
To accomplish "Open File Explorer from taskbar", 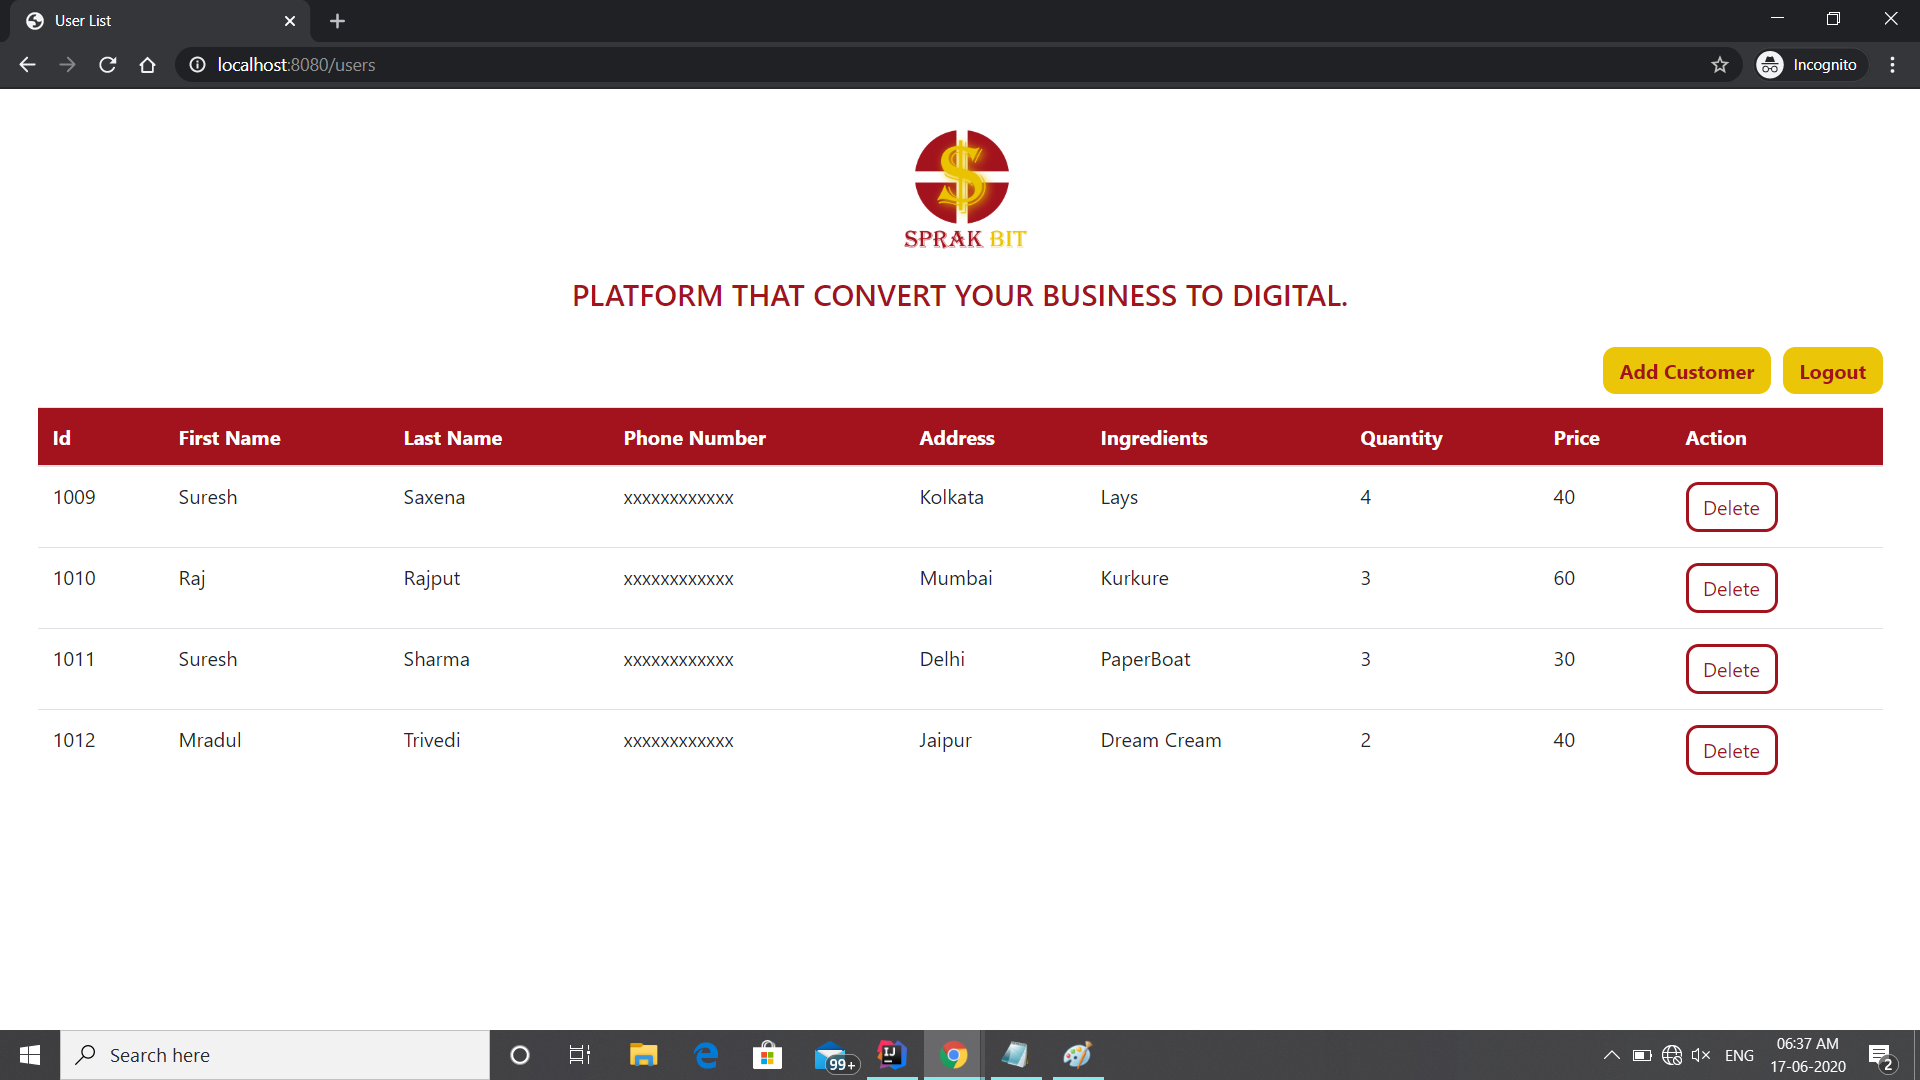I will (643, 1055).
